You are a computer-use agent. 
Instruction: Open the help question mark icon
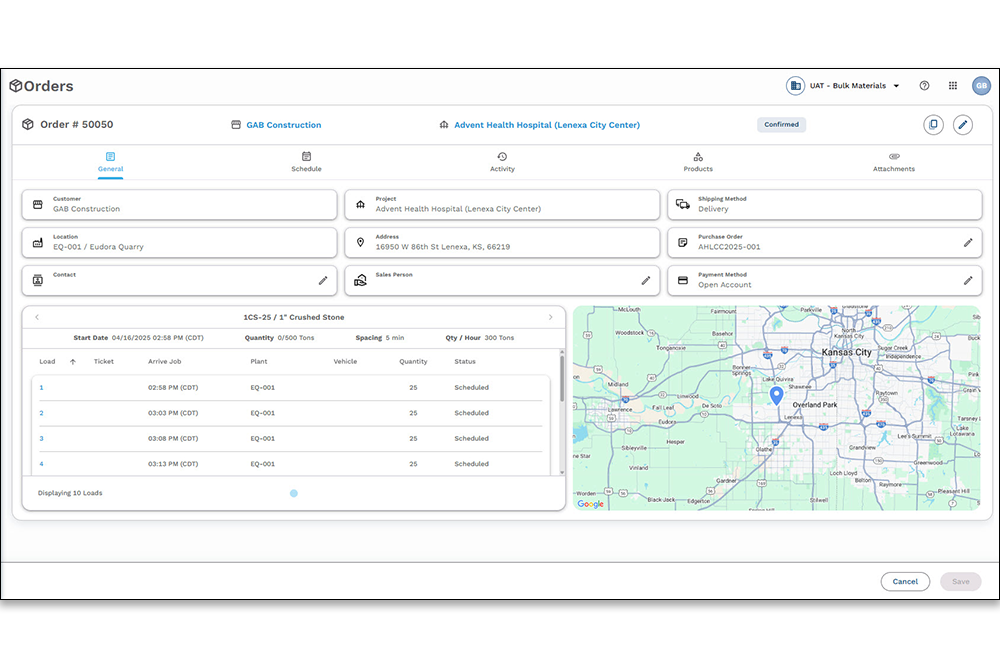tap(924, 86)
